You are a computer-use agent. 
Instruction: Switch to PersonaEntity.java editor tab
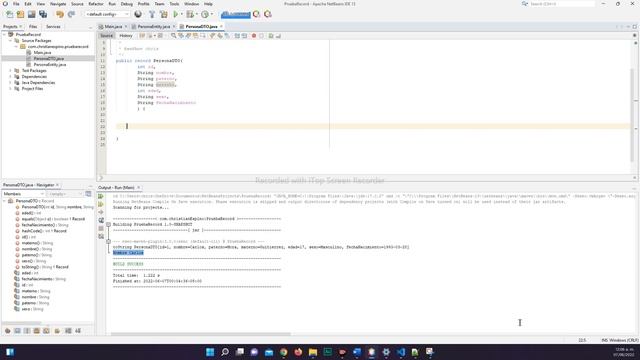153,27
